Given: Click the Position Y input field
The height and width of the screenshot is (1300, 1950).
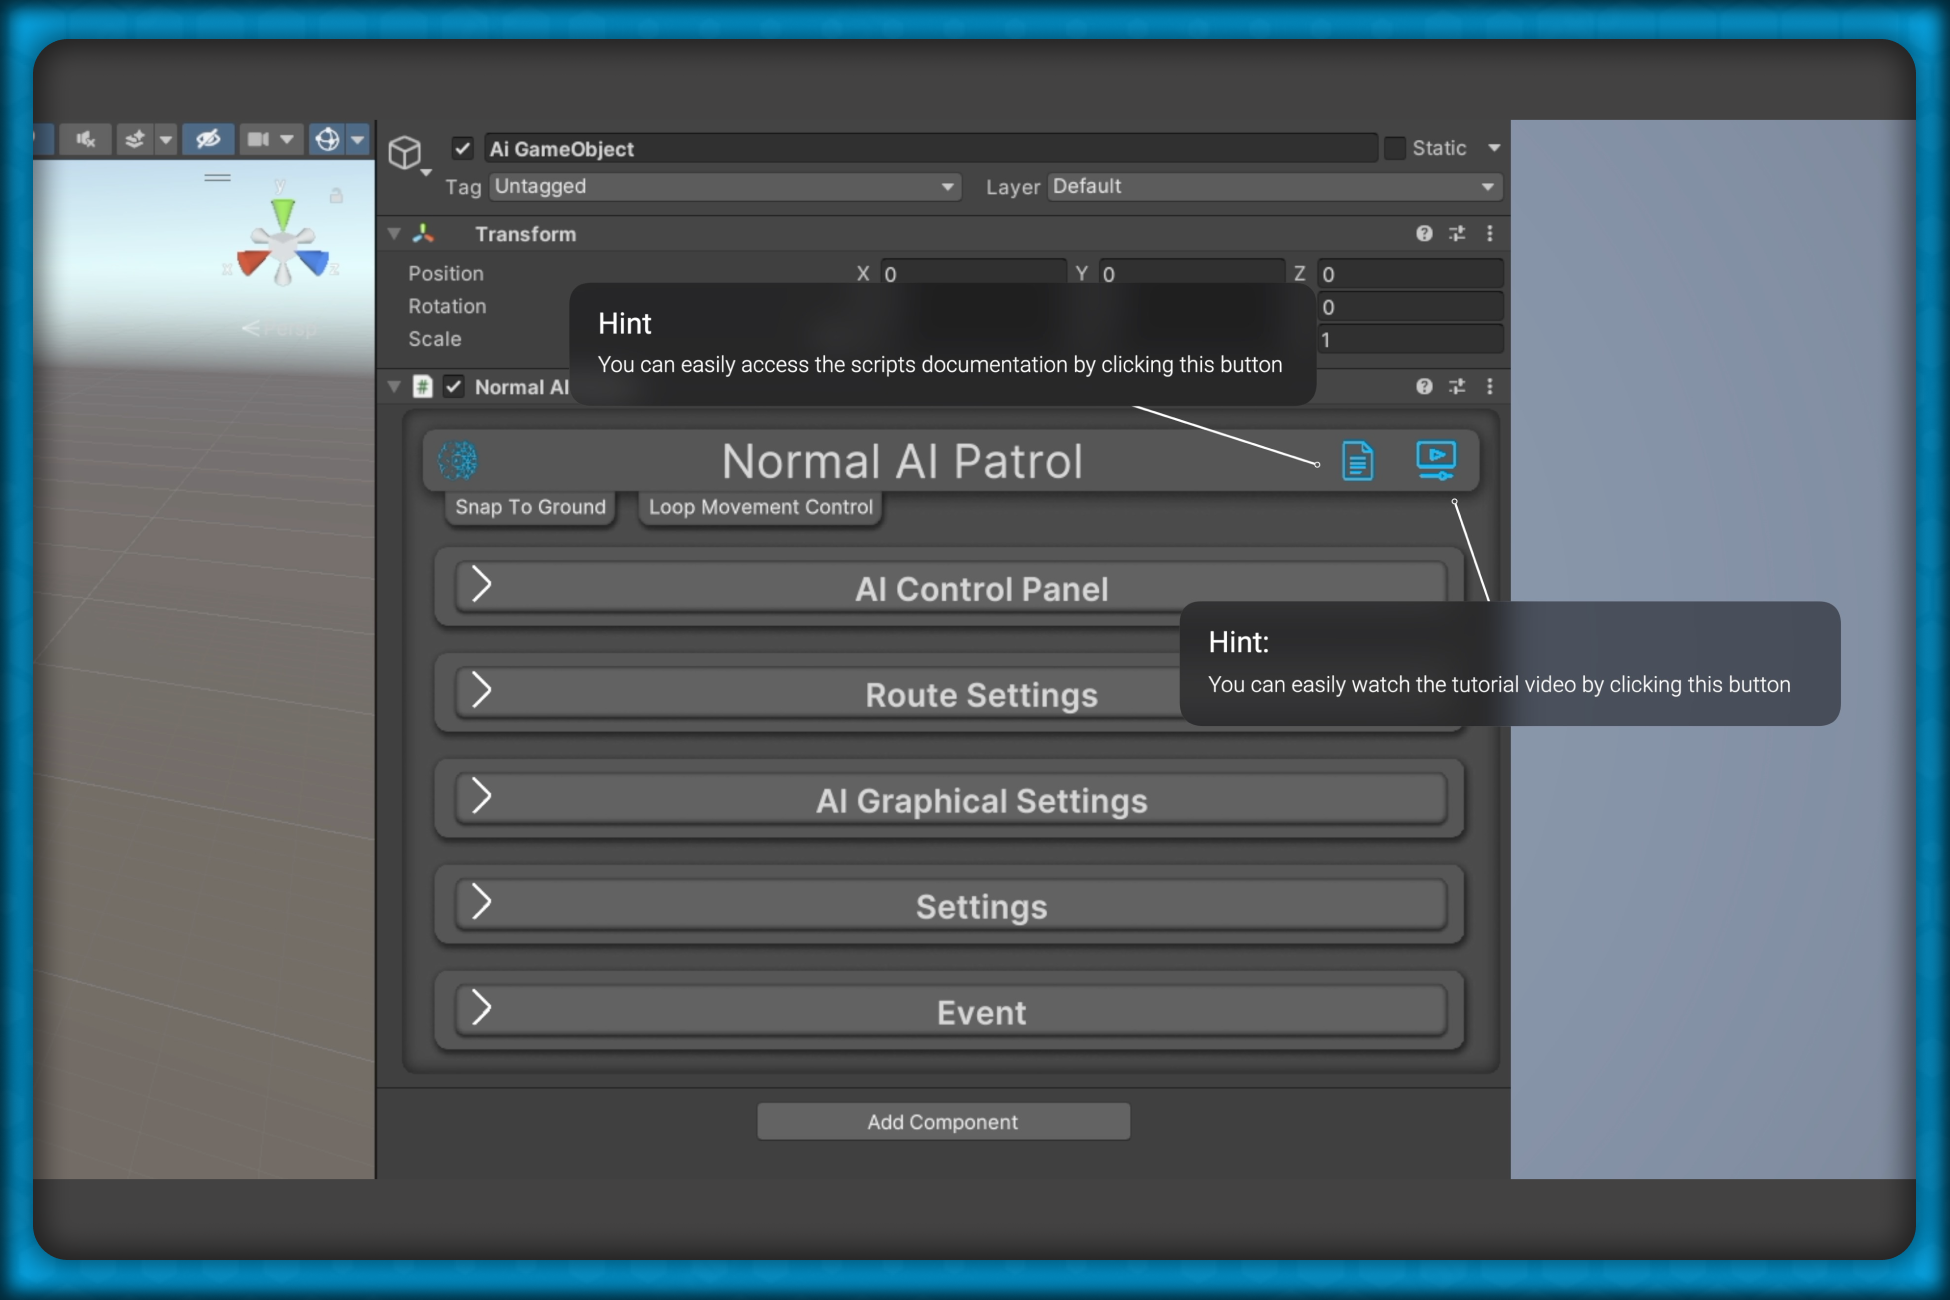Looking at the screenshot, I should click(x=1190, y=274).
